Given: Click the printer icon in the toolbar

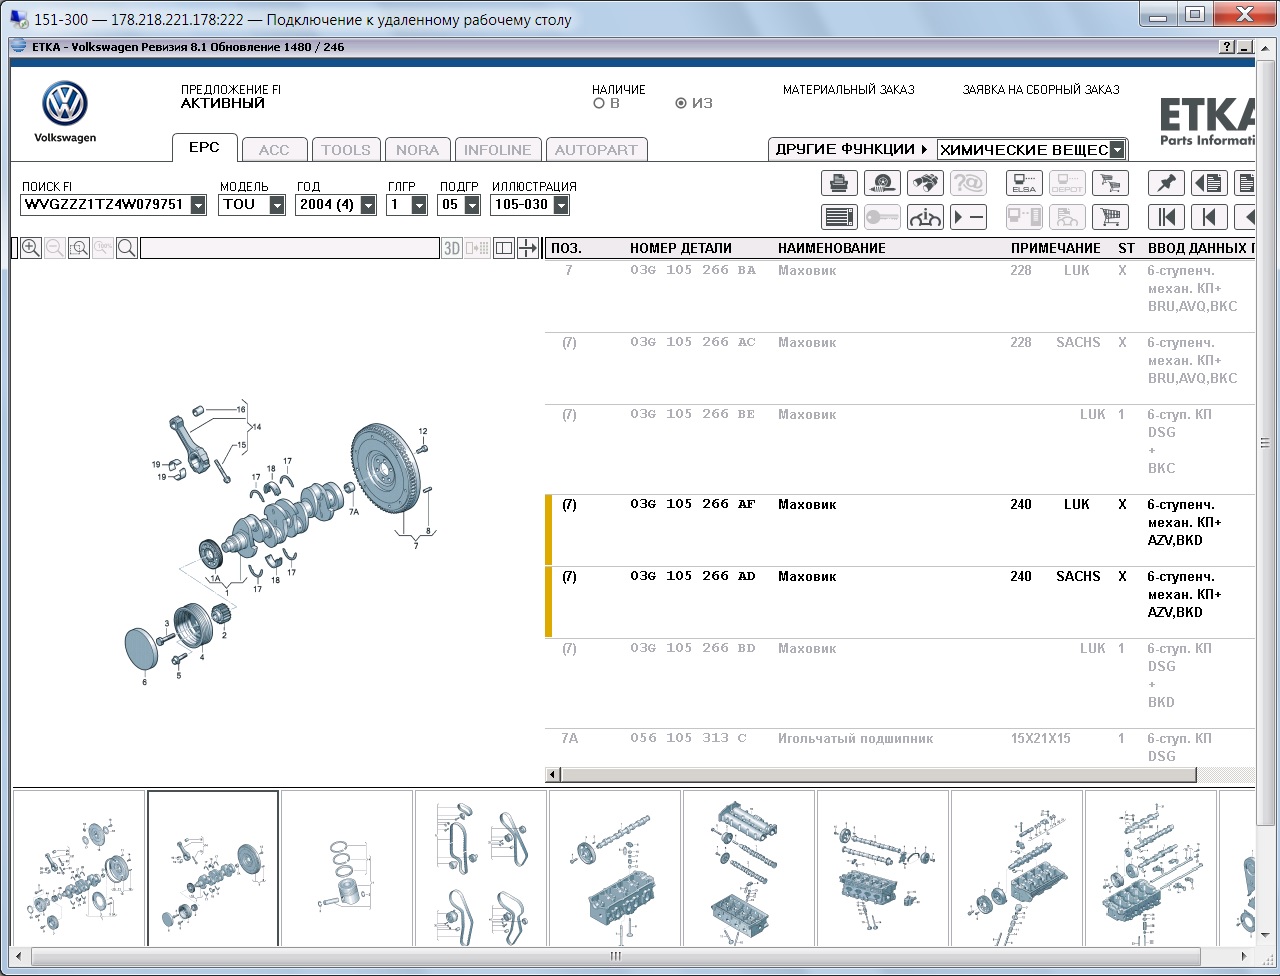Looking at the screenshot, I should coord(840,183).
